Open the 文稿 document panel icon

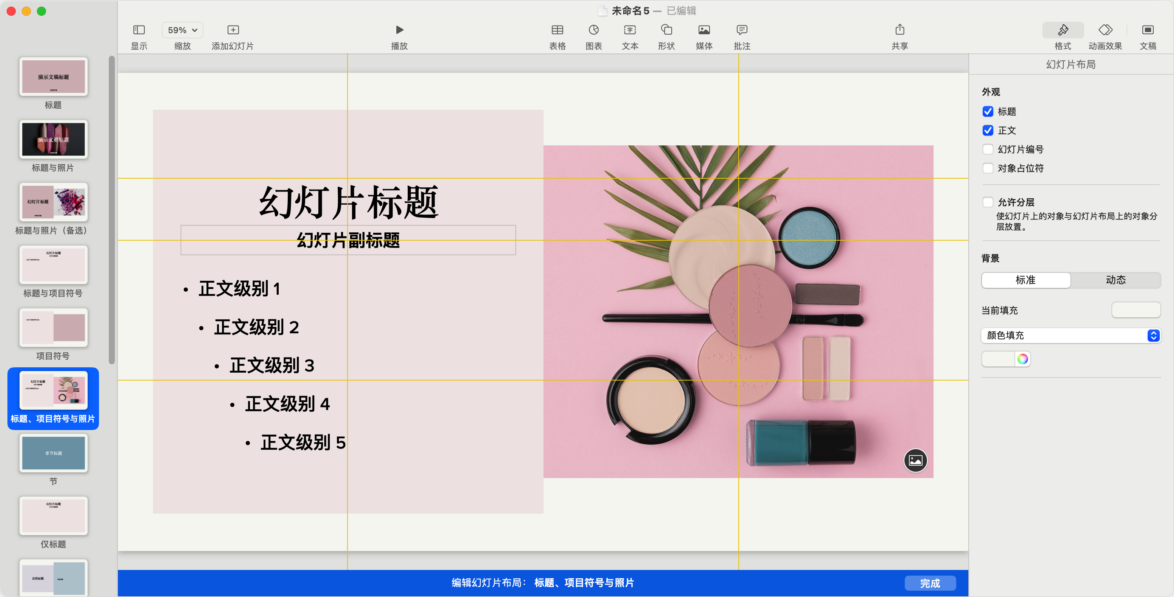[x=1148, y=30]
